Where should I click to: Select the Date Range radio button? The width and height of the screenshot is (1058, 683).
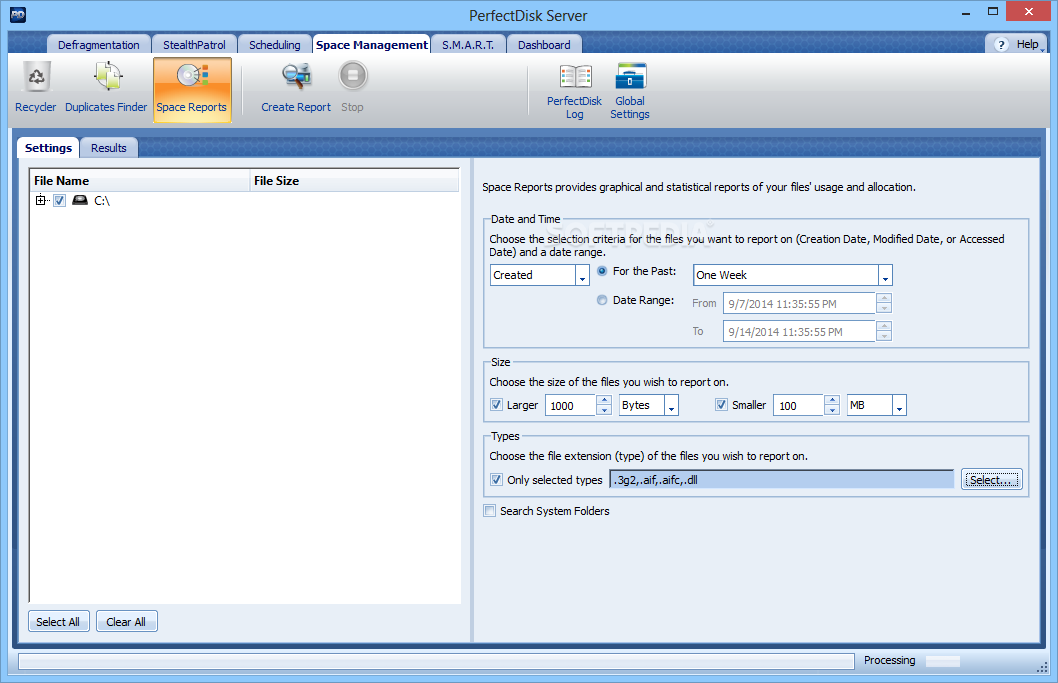coord(602,300)
